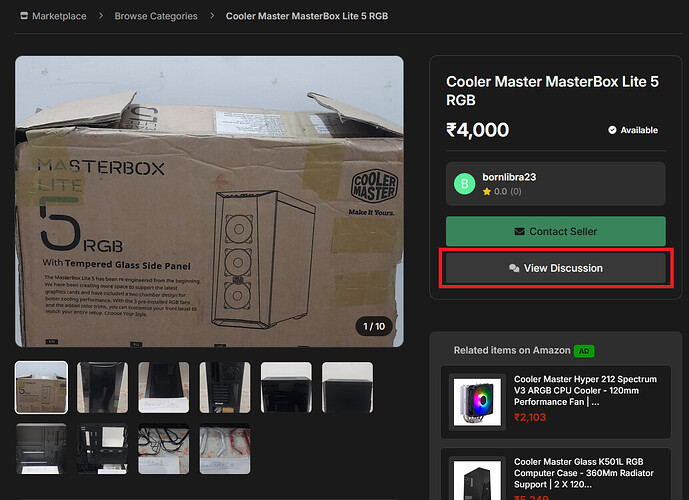Screen dimensions: 689x500
Task: Click the Marketplace store icon in breadcrumb
Action: click(23, 16)
